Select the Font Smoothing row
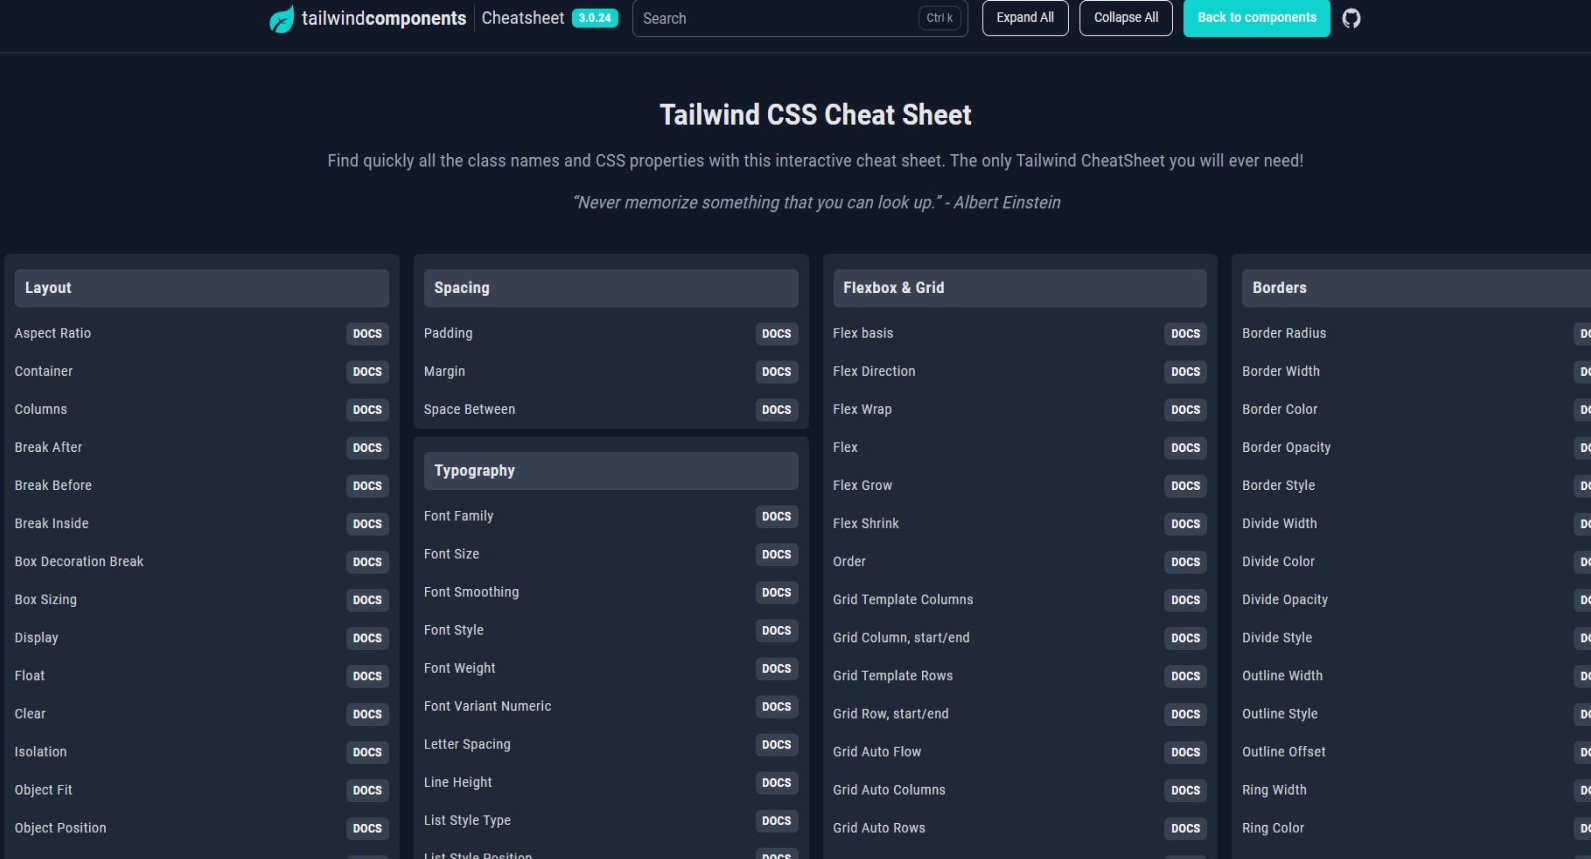 tap(611, 593)
